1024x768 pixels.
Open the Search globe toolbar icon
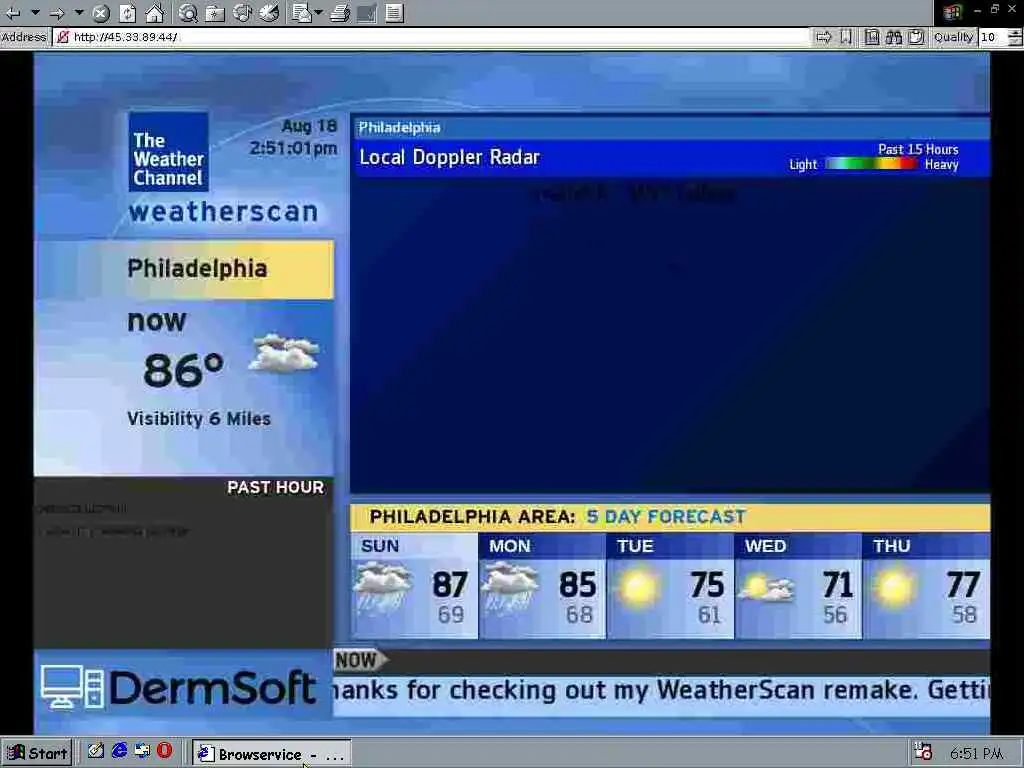pyautogui.click(x=188, y=12)
